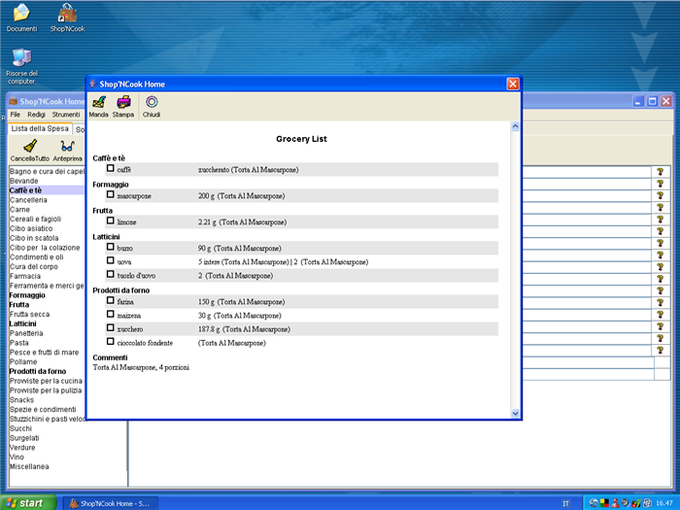
Task: Click the Chiudi icon in preview toolbar
Action: pos(151,107)
